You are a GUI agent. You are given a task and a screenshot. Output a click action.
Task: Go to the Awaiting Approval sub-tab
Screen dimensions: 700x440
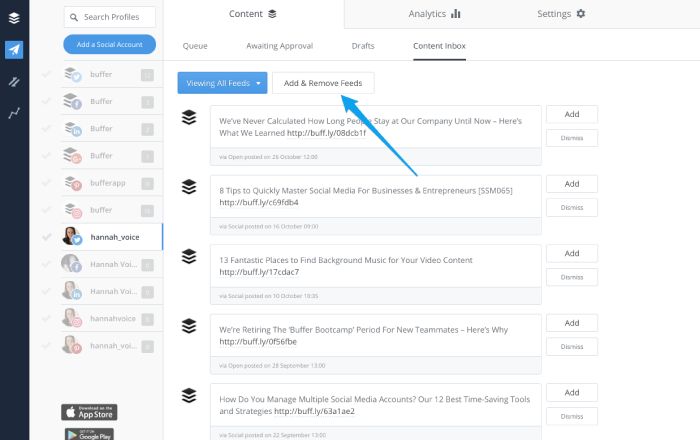(x=279, y=46)
